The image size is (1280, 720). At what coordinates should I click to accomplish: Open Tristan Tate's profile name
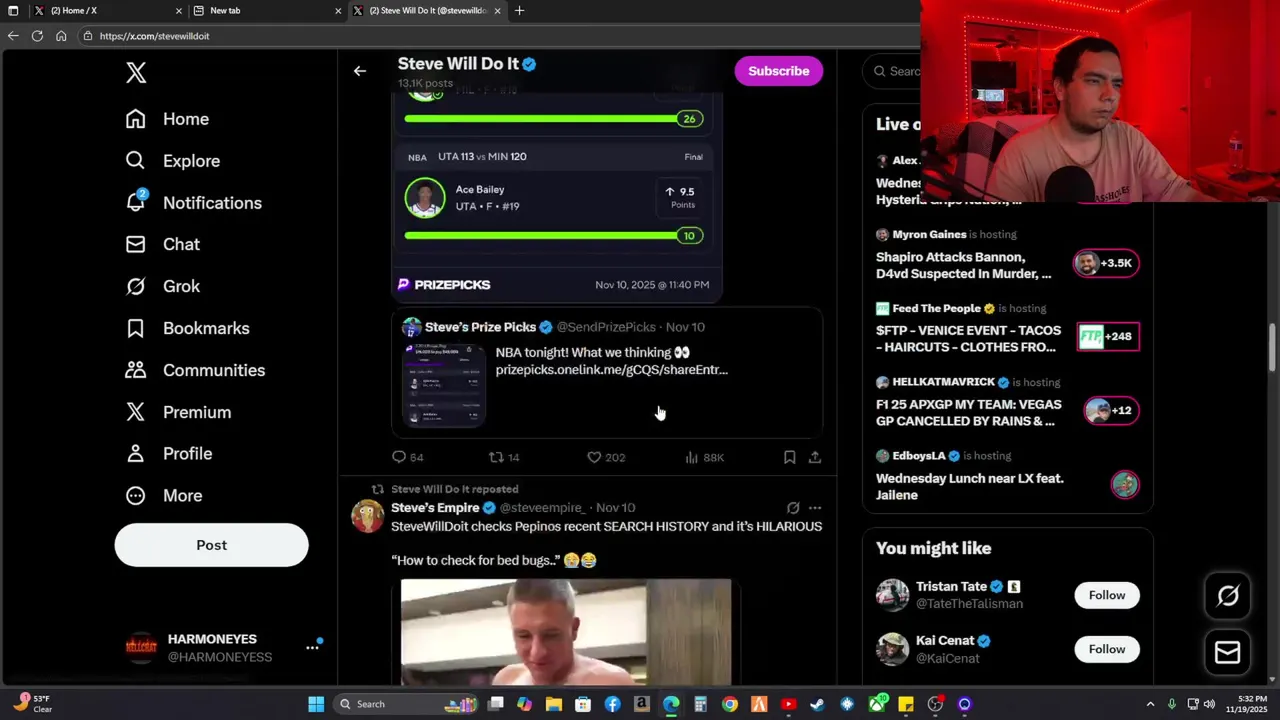pos(951,587)
